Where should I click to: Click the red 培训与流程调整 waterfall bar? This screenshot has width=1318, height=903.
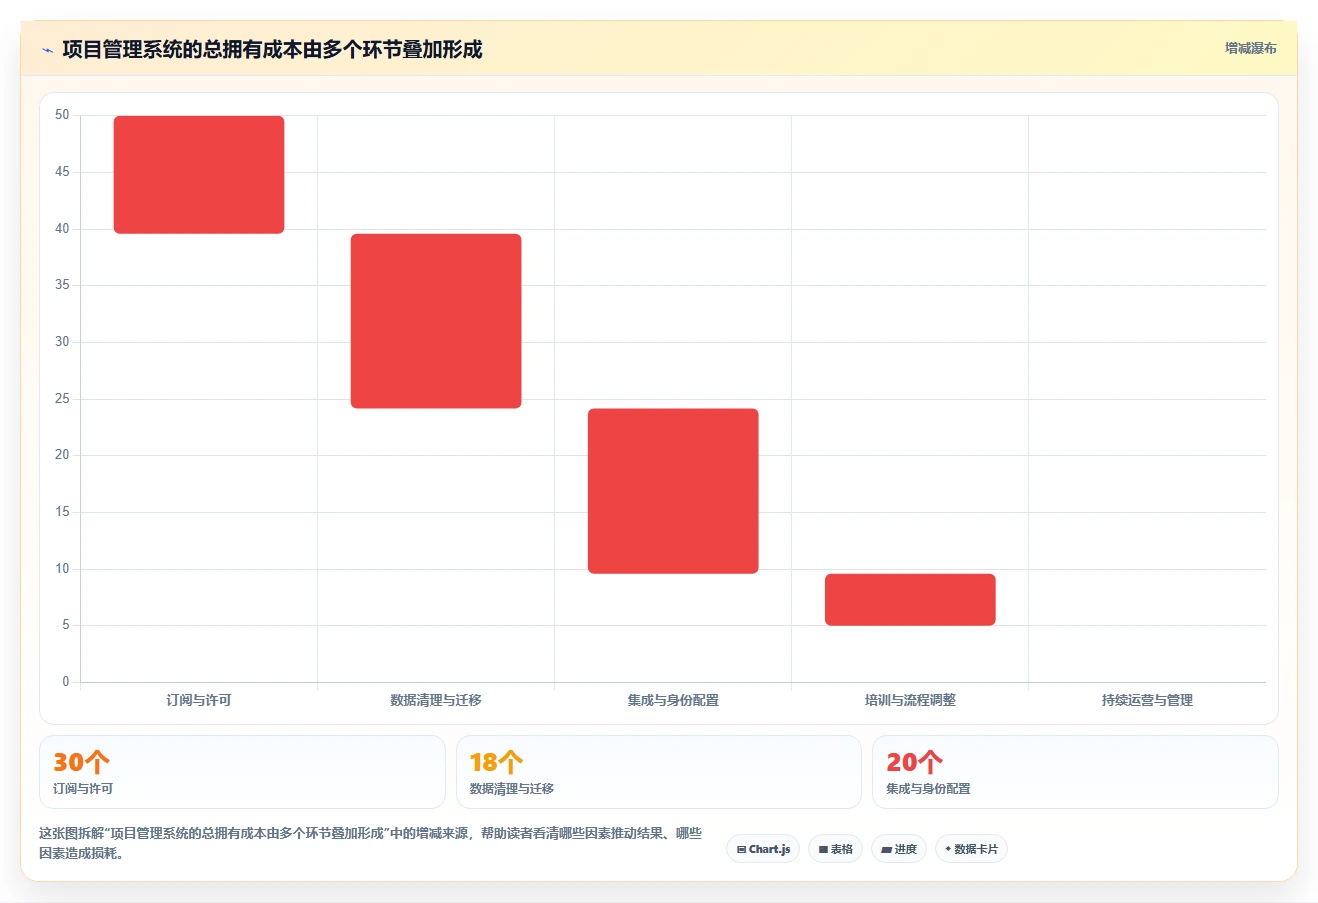910,600
